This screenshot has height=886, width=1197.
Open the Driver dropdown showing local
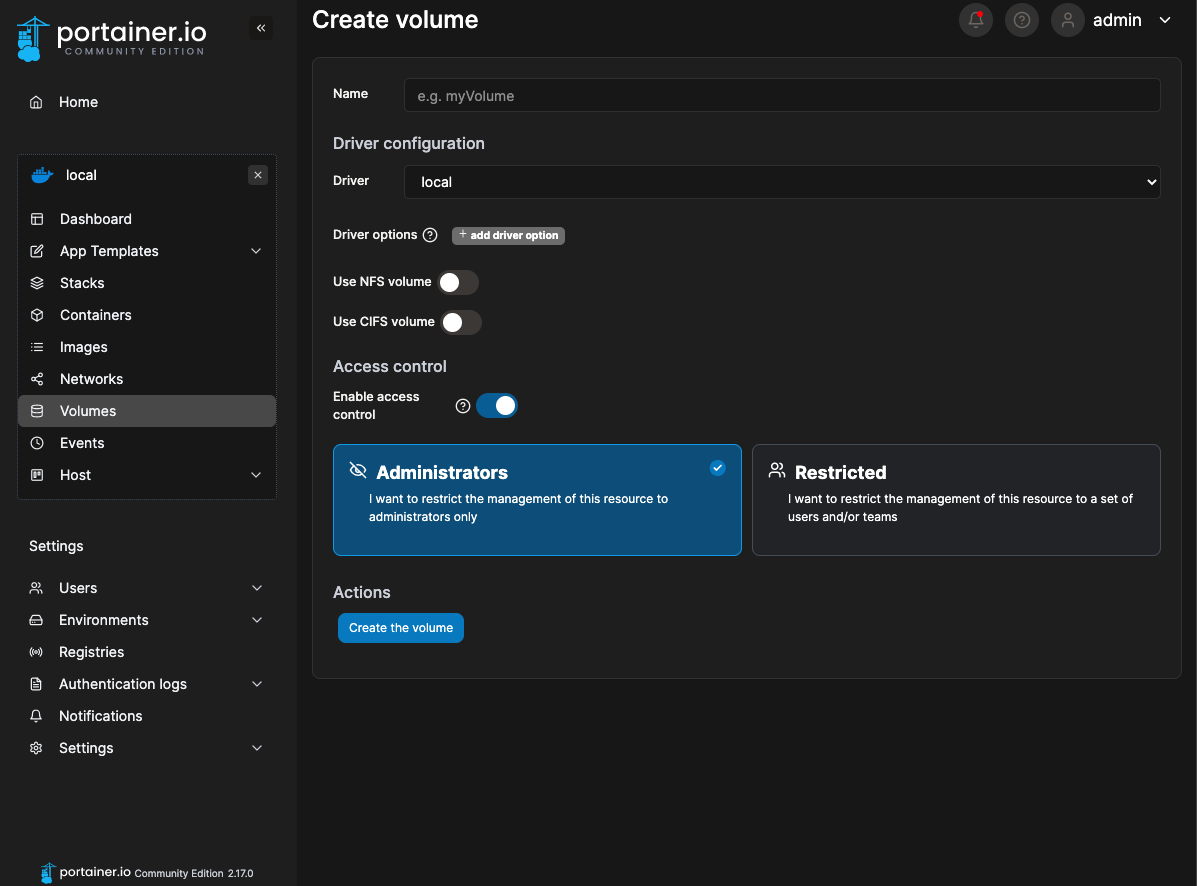pyautogui.click(x=782, y=182)
